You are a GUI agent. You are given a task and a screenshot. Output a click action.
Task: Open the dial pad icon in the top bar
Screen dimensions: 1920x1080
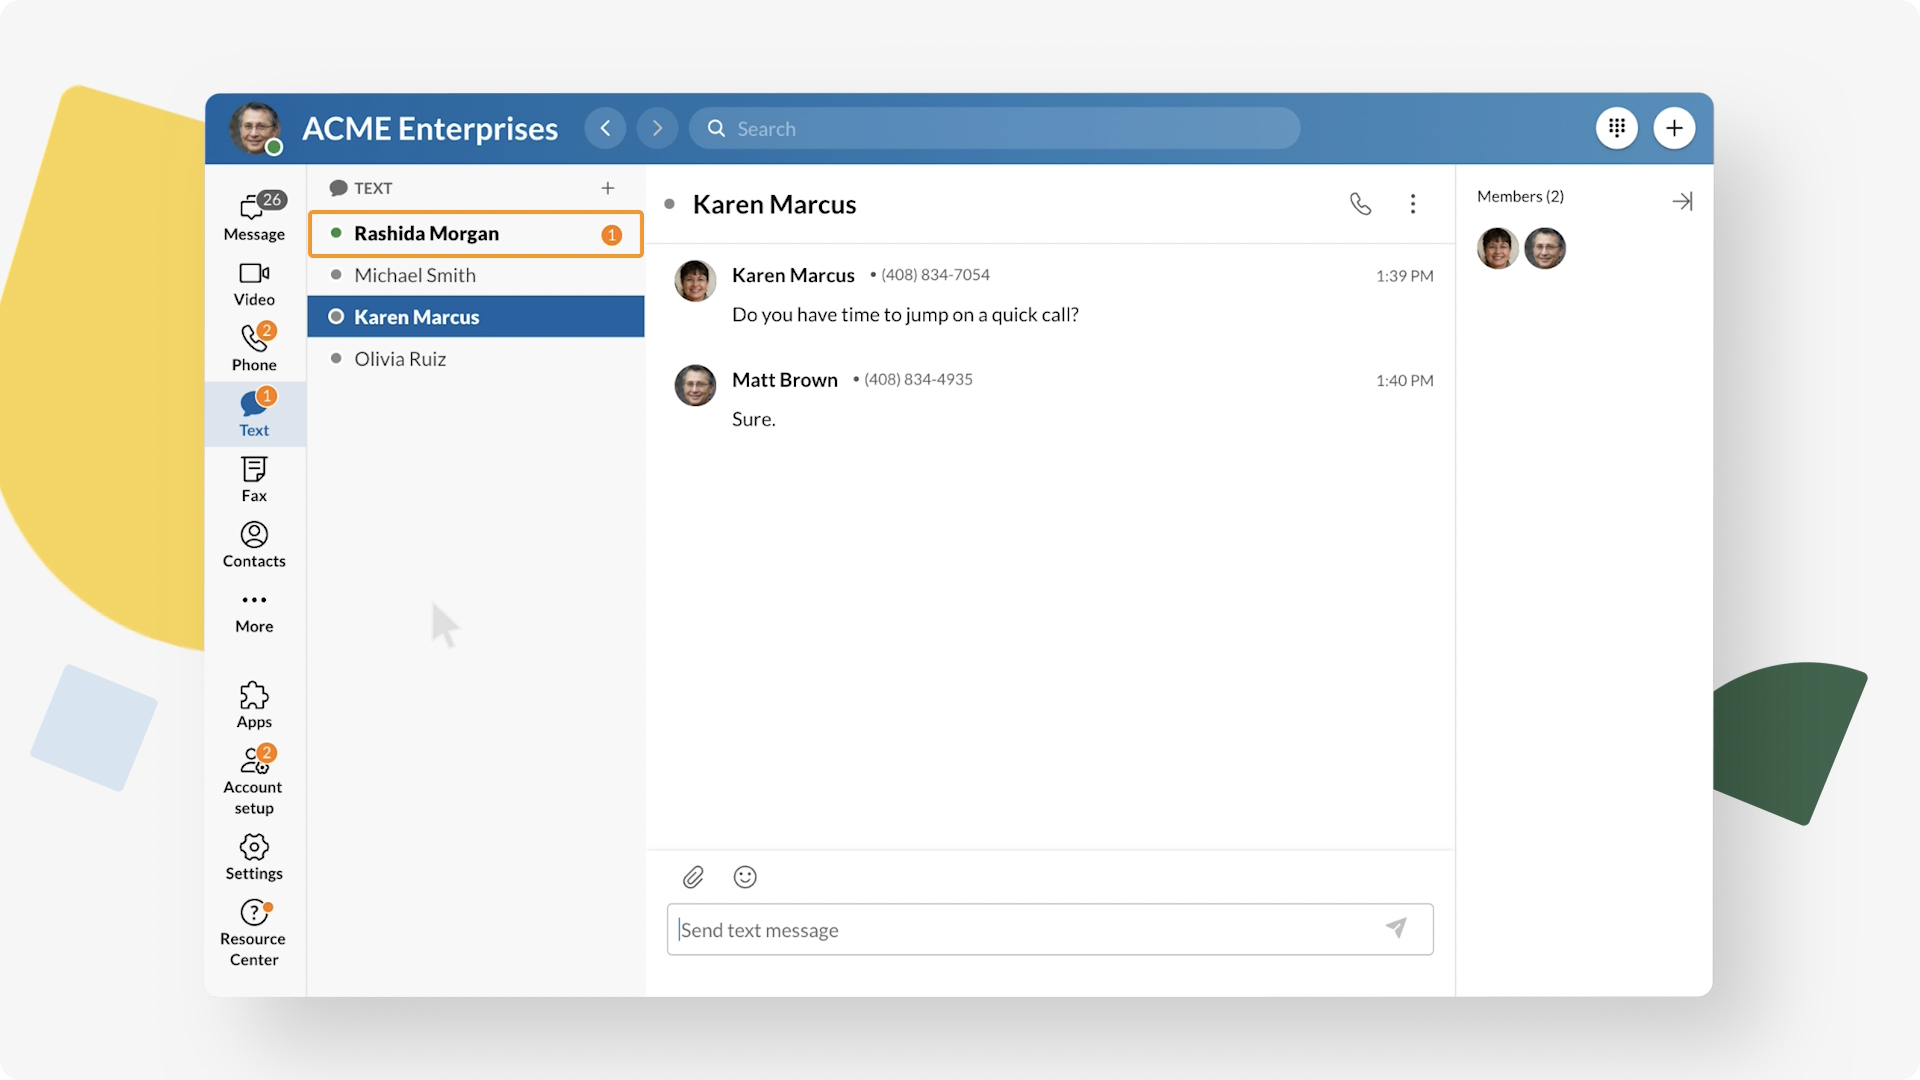point(1617,128)
